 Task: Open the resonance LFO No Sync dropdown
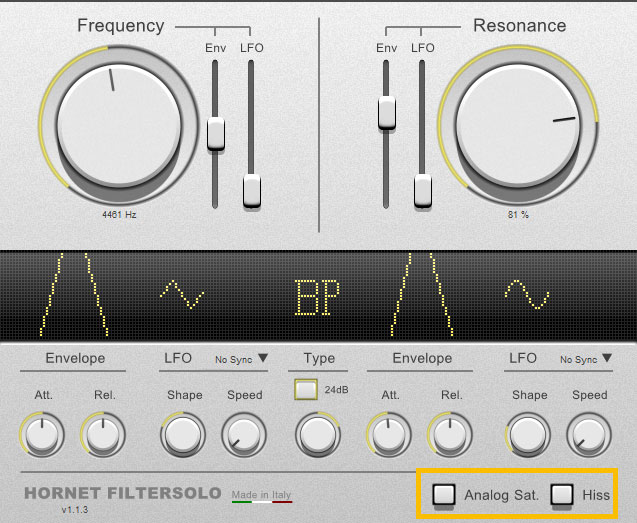click(x=585, y=358)
